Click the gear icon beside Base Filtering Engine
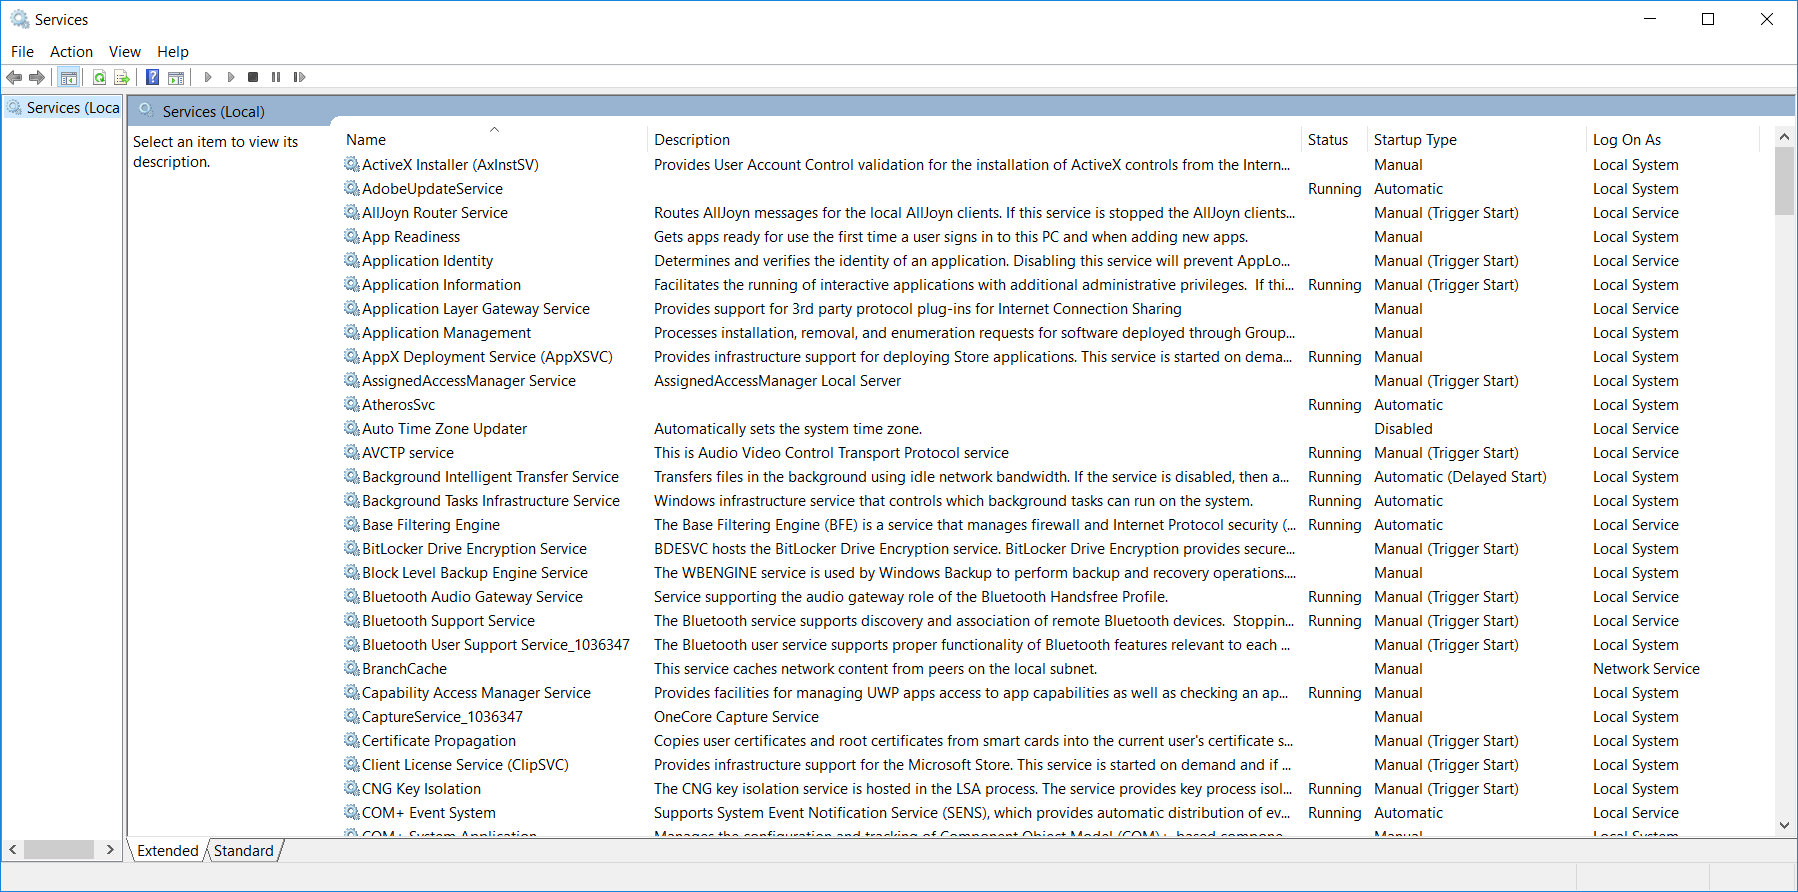 (x=352, y=524)
